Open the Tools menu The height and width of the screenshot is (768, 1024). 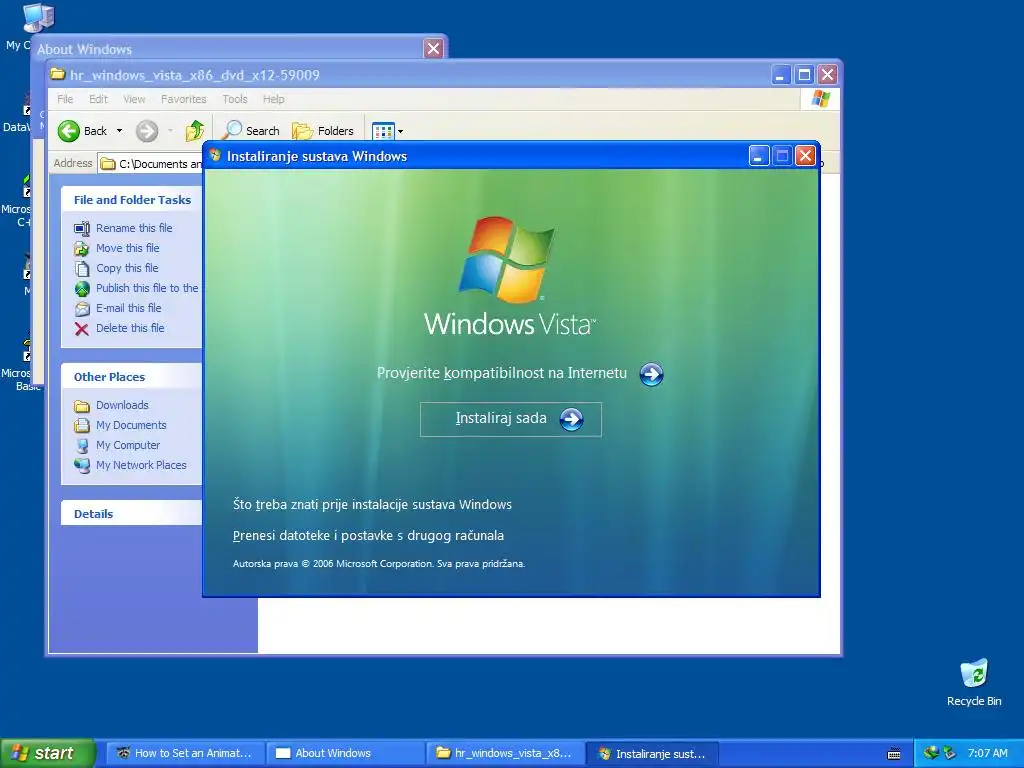click(234, 99)
